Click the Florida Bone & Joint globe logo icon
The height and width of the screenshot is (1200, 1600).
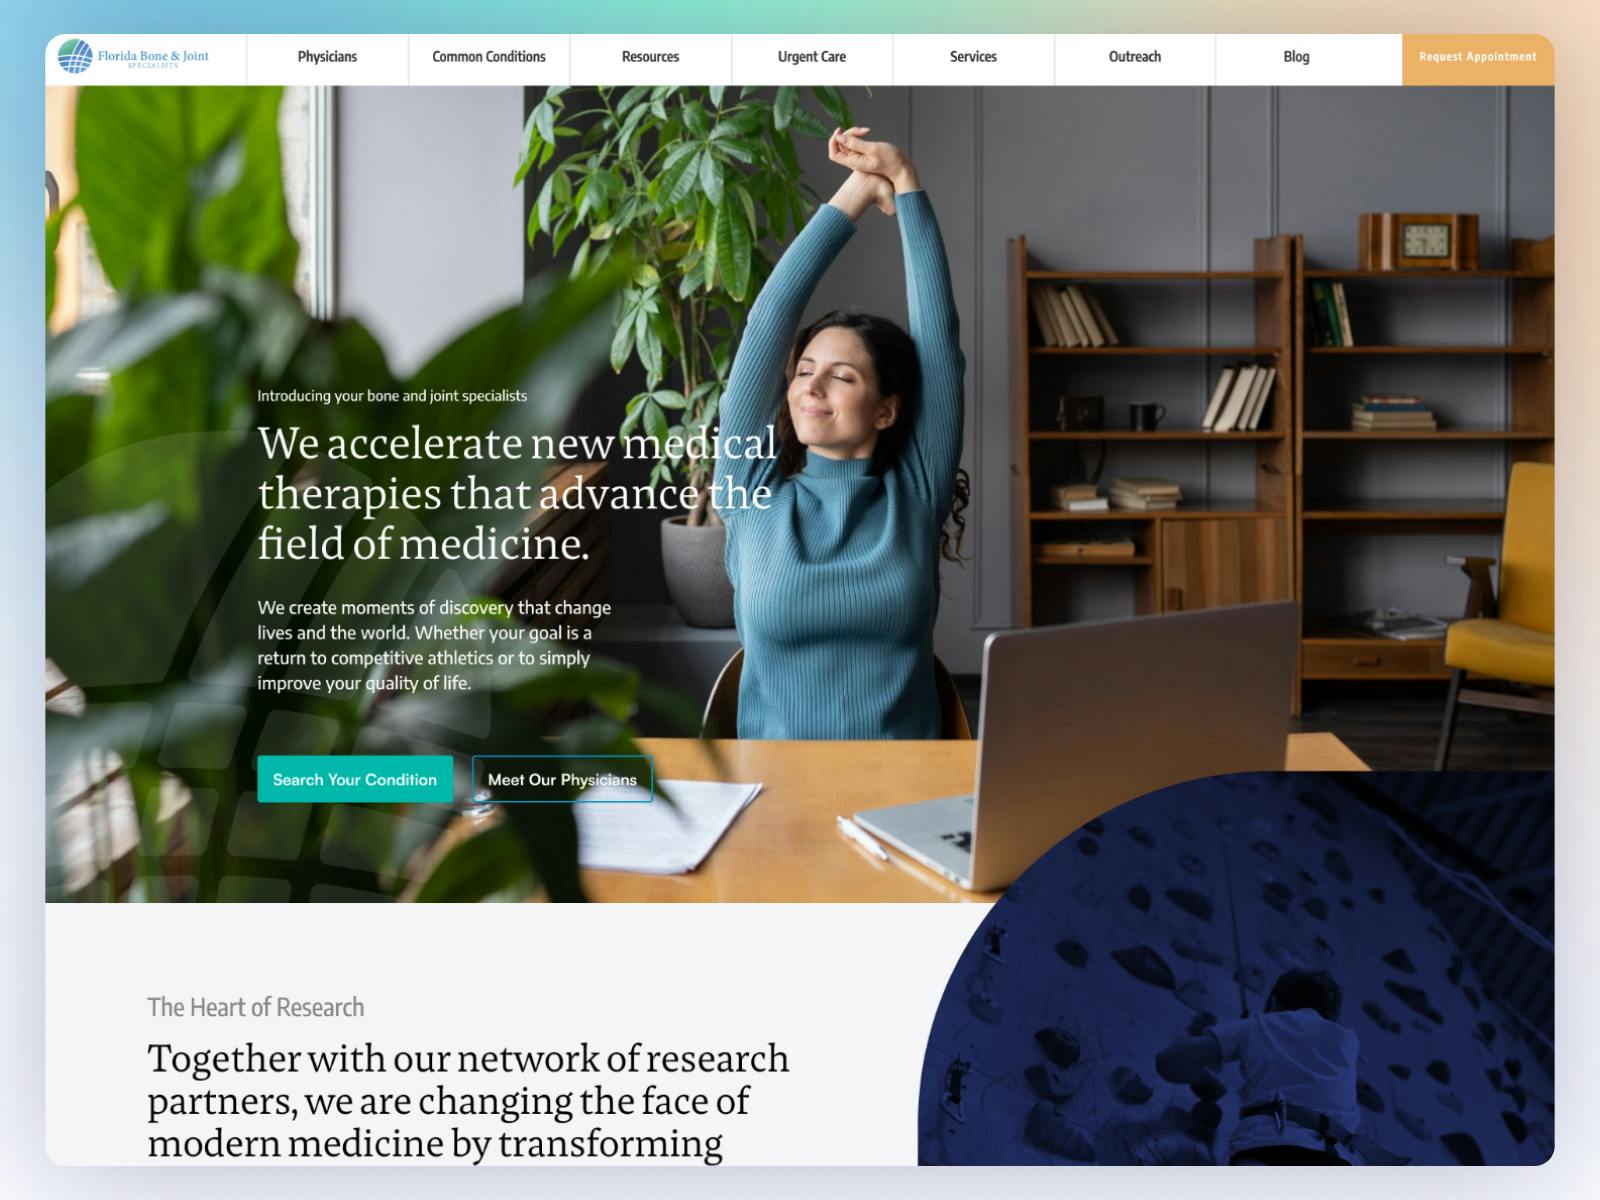click(x=75, y=57)
